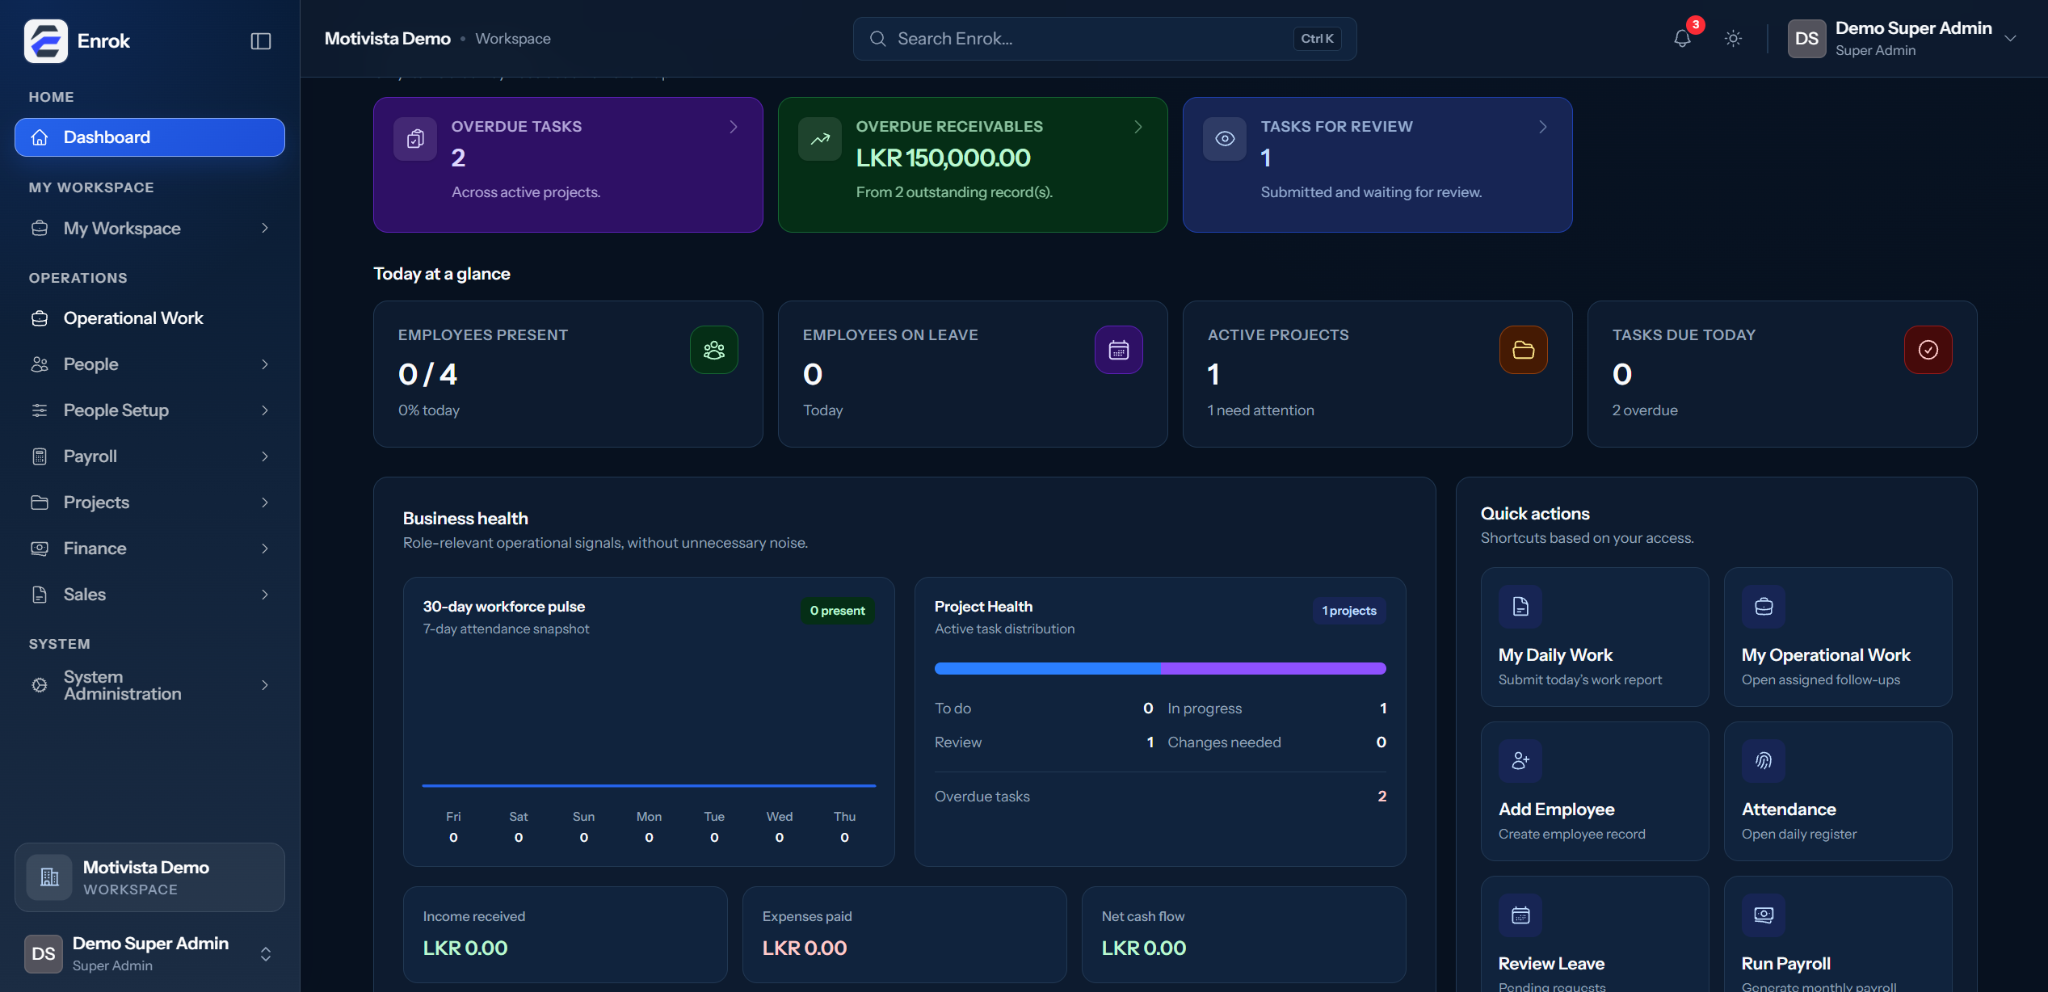Screen dimensions: 2048x992
Task: Open the Overdue Tasks card arrow
Action: [x=733, y=127]
